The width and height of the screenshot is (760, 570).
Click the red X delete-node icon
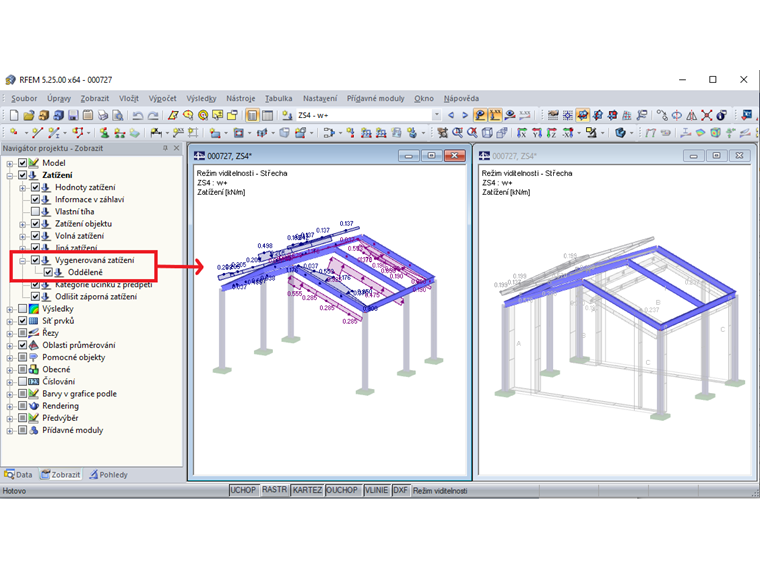707,115
